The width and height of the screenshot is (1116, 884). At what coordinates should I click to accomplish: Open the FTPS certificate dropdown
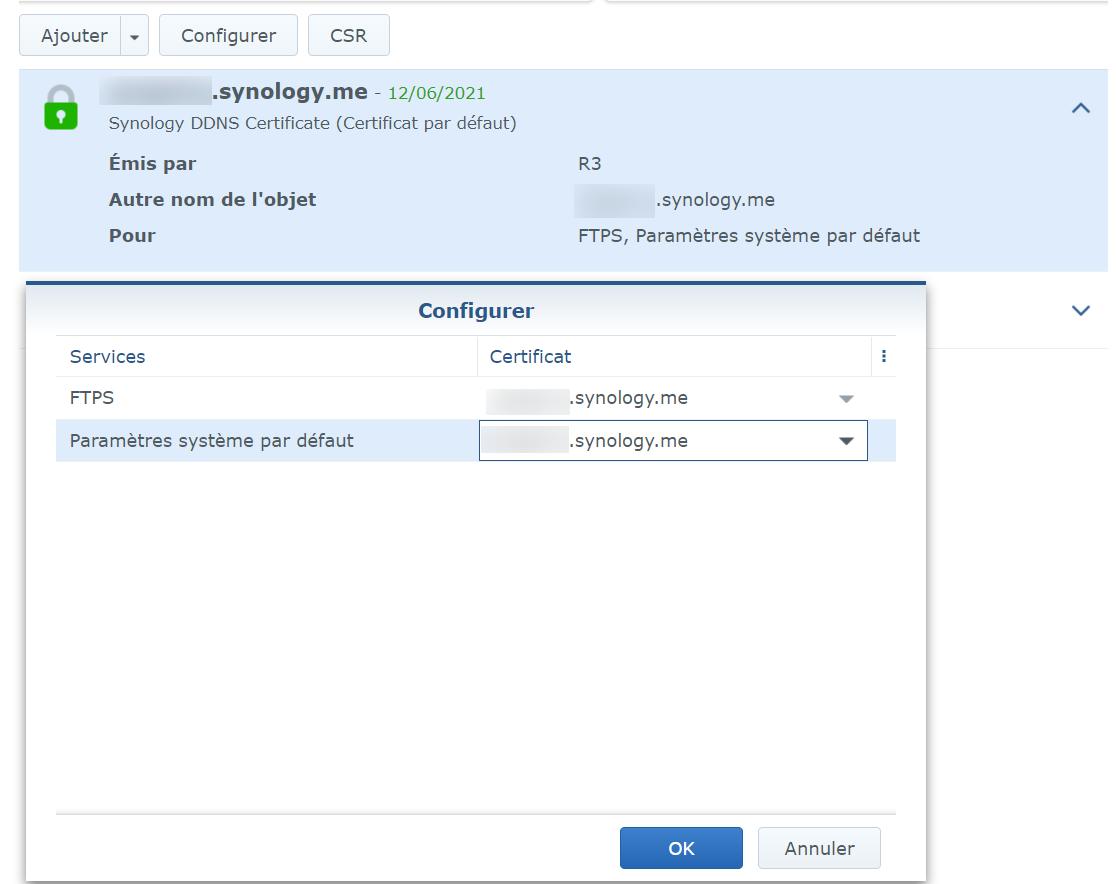[x=846, y=398]
